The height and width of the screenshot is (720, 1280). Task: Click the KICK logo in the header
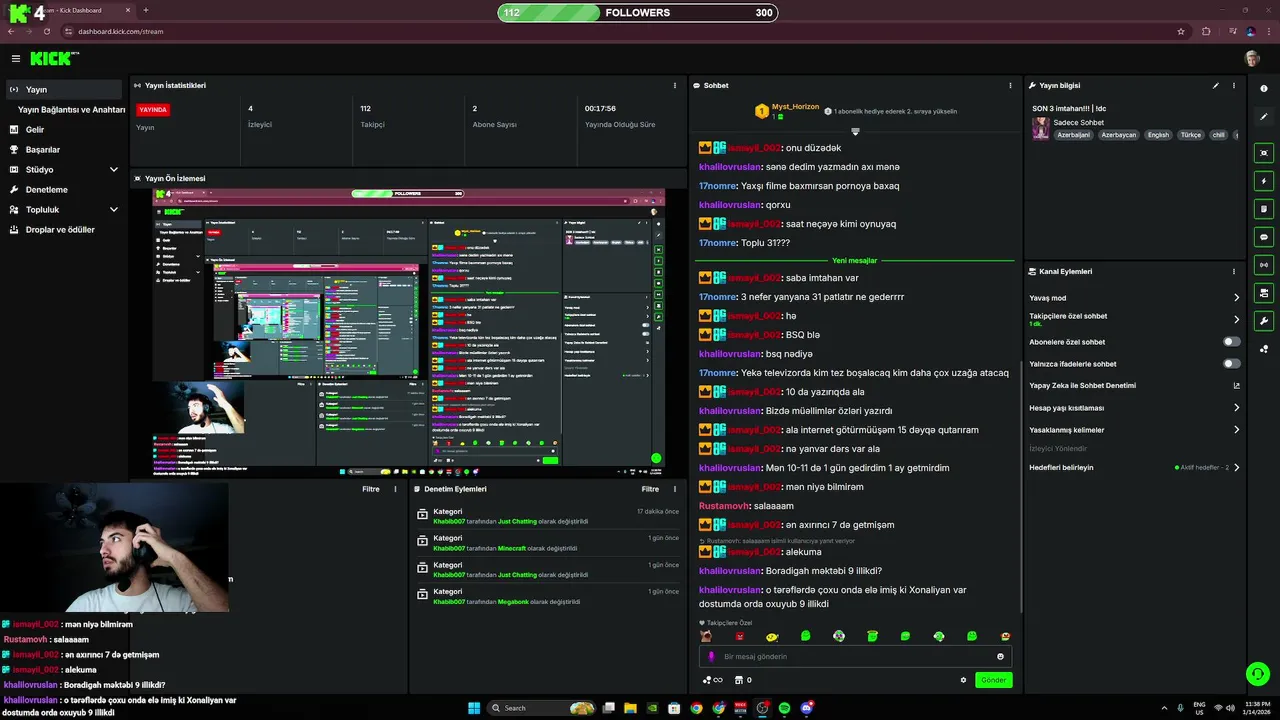click(54, 59)
